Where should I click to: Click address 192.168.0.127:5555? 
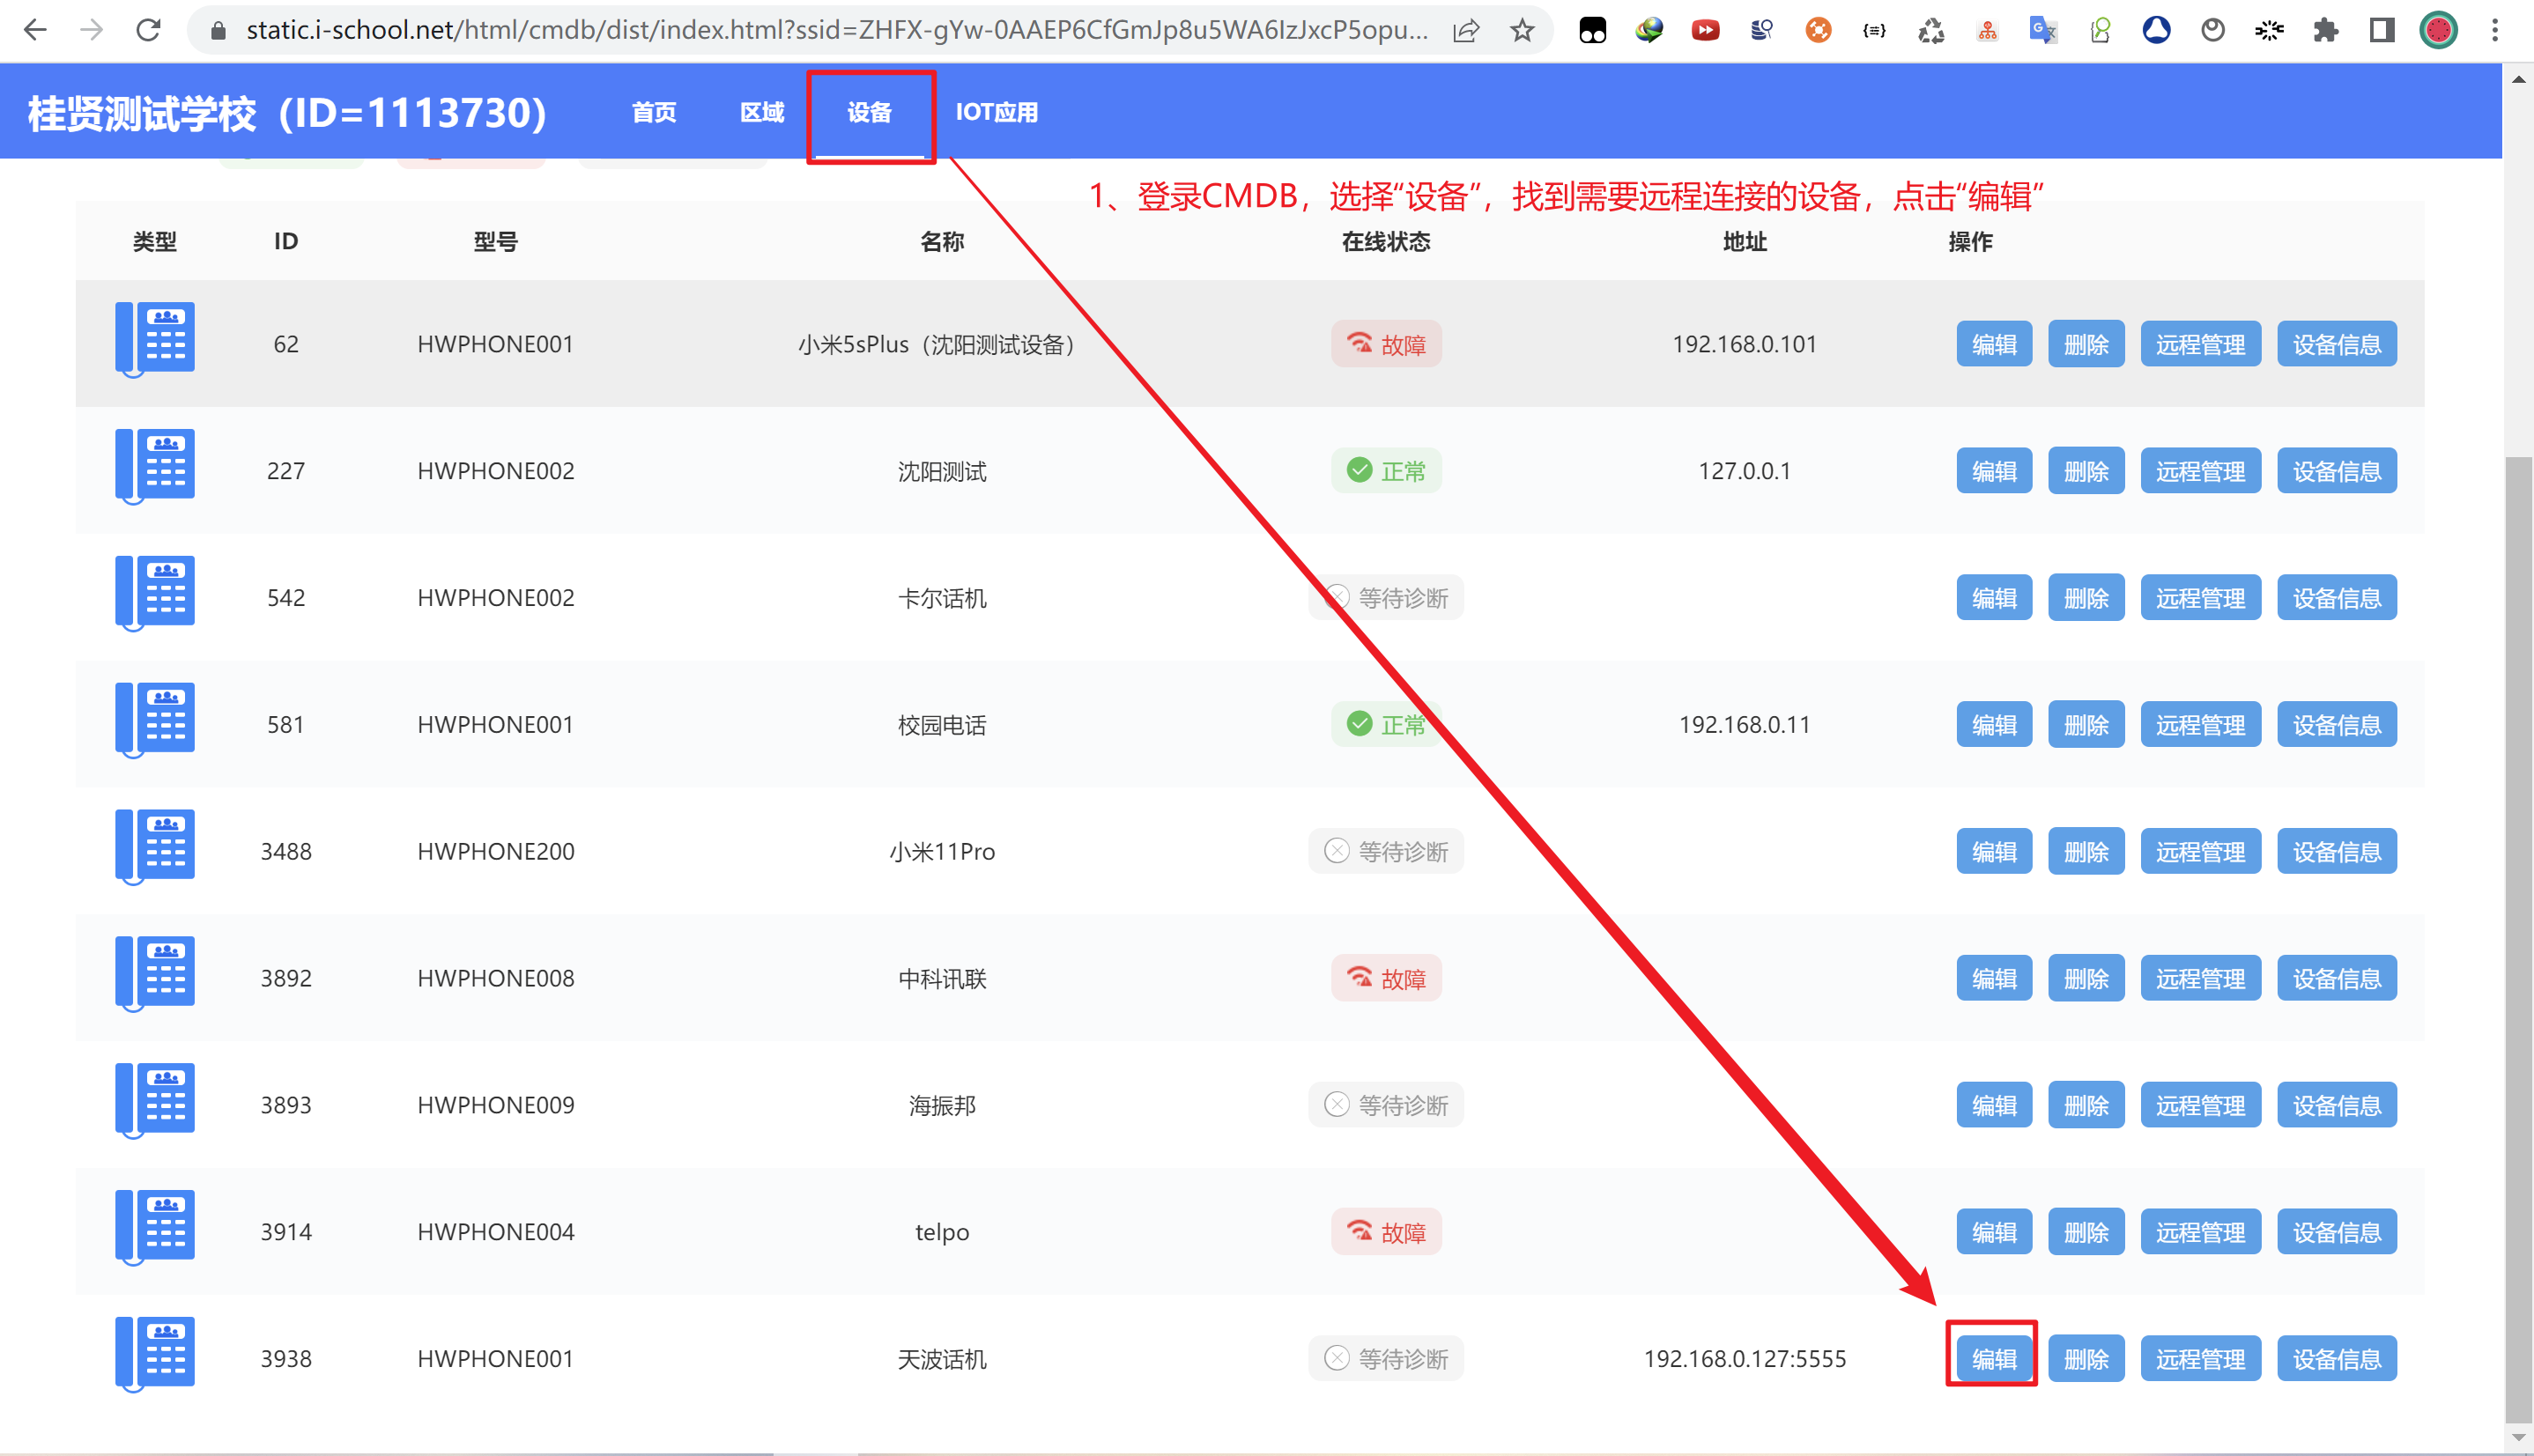tap(1745, 1359)
